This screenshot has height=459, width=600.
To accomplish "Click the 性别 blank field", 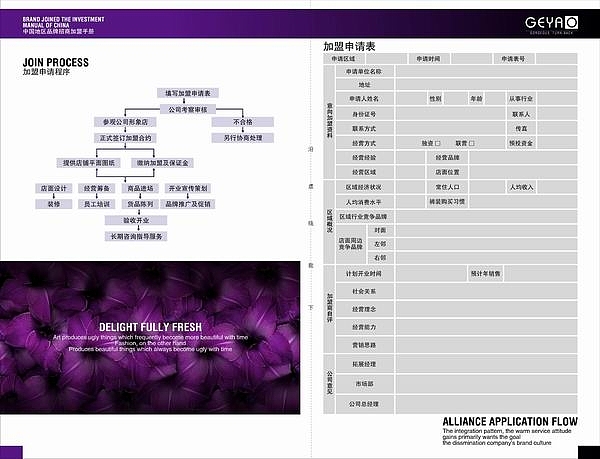I will [x=456, y=99].
